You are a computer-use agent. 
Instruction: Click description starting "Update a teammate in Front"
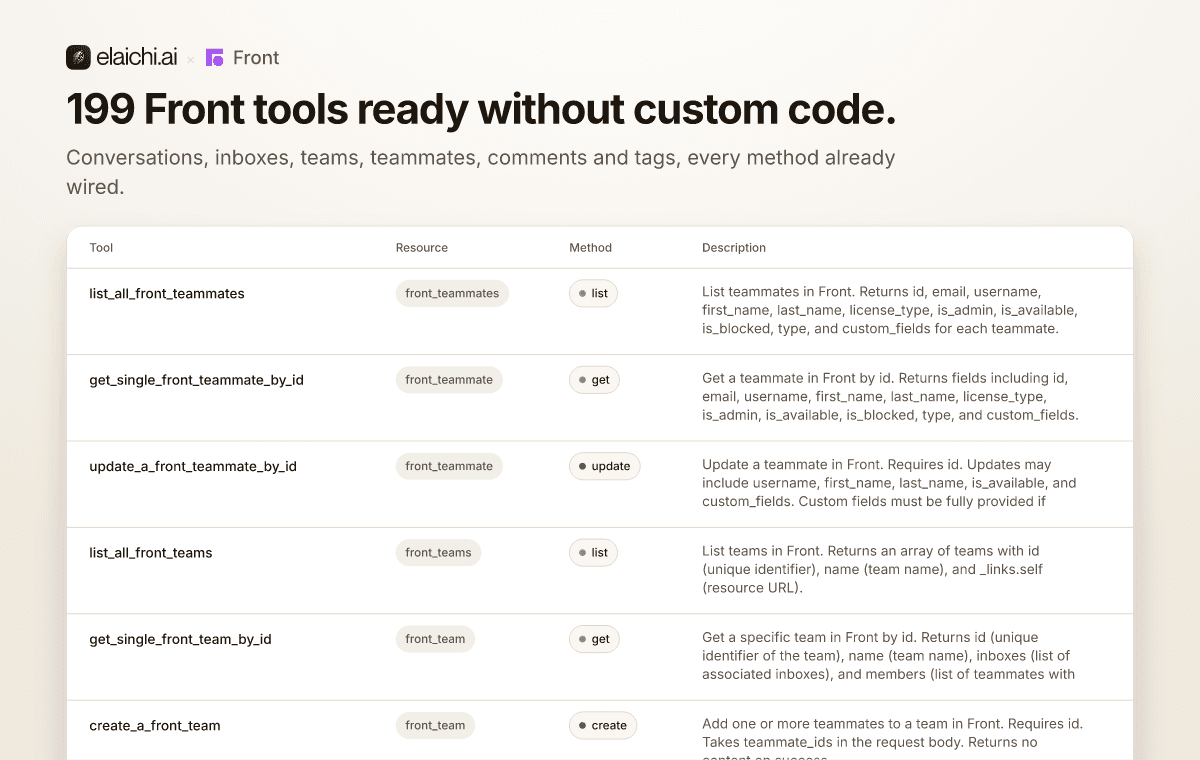point(890,483)
